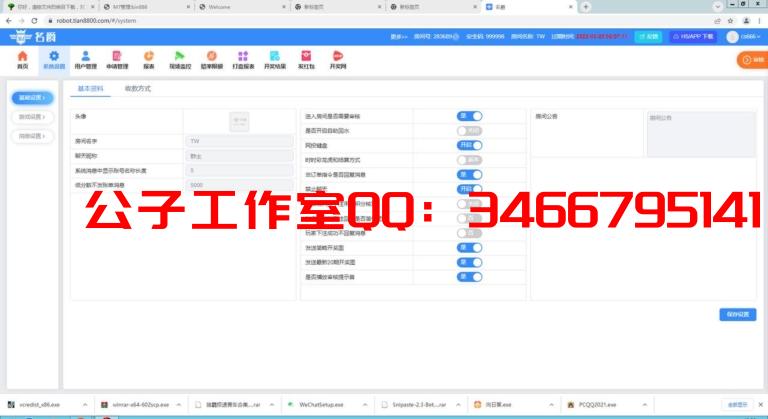This screenshot has height=419, width=768.
Task: Click WeChatSetup.exe download icon
Action: pos(290,405)
